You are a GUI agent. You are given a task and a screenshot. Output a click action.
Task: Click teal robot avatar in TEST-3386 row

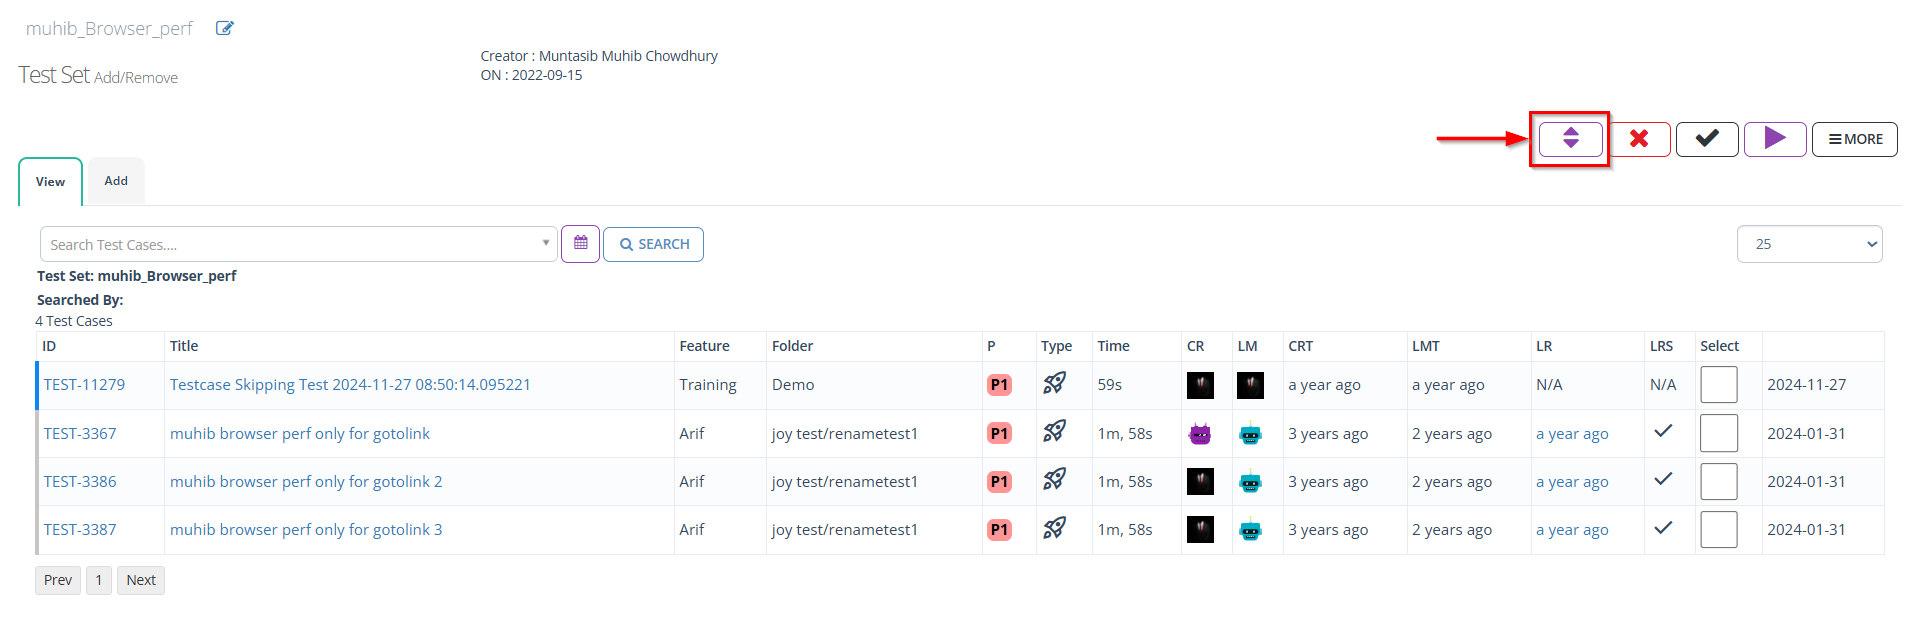(x=1250, y=482)
